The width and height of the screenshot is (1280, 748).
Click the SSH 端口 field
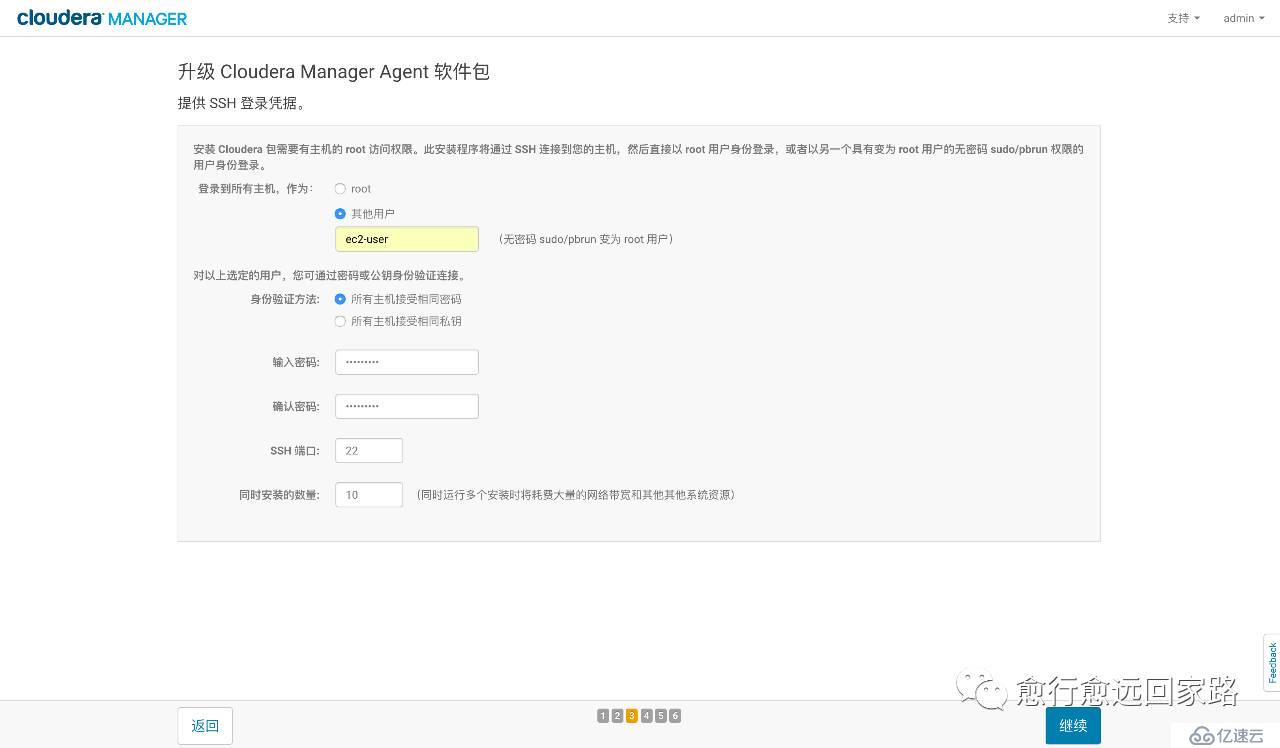tap(369, 450)
